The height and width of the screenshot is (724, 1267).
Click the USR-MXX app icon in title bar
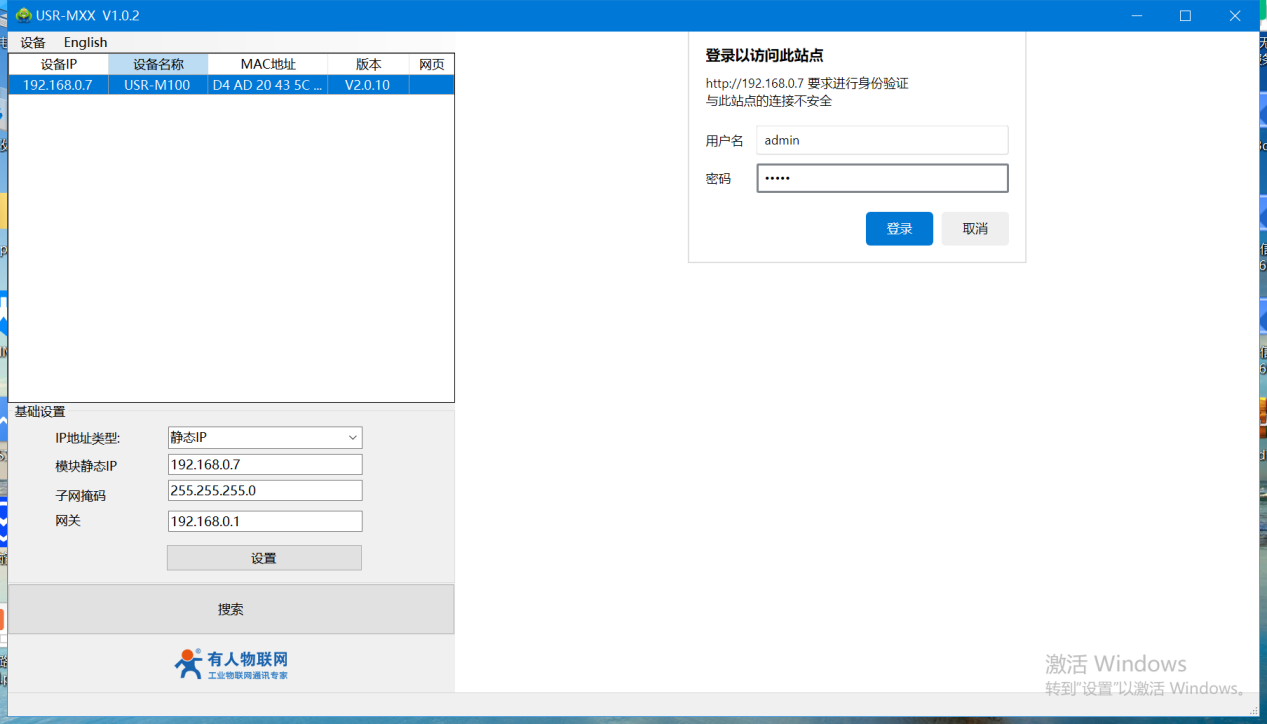(x=23, y=15)
